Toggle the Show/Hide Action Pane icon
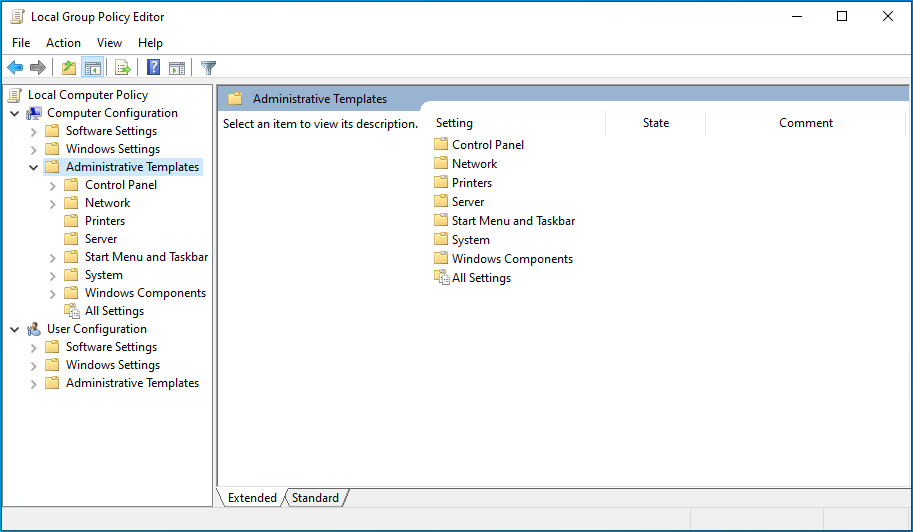The height and width of the screenshot is (532, 913). pyautogui.click(x=177, y=68)
